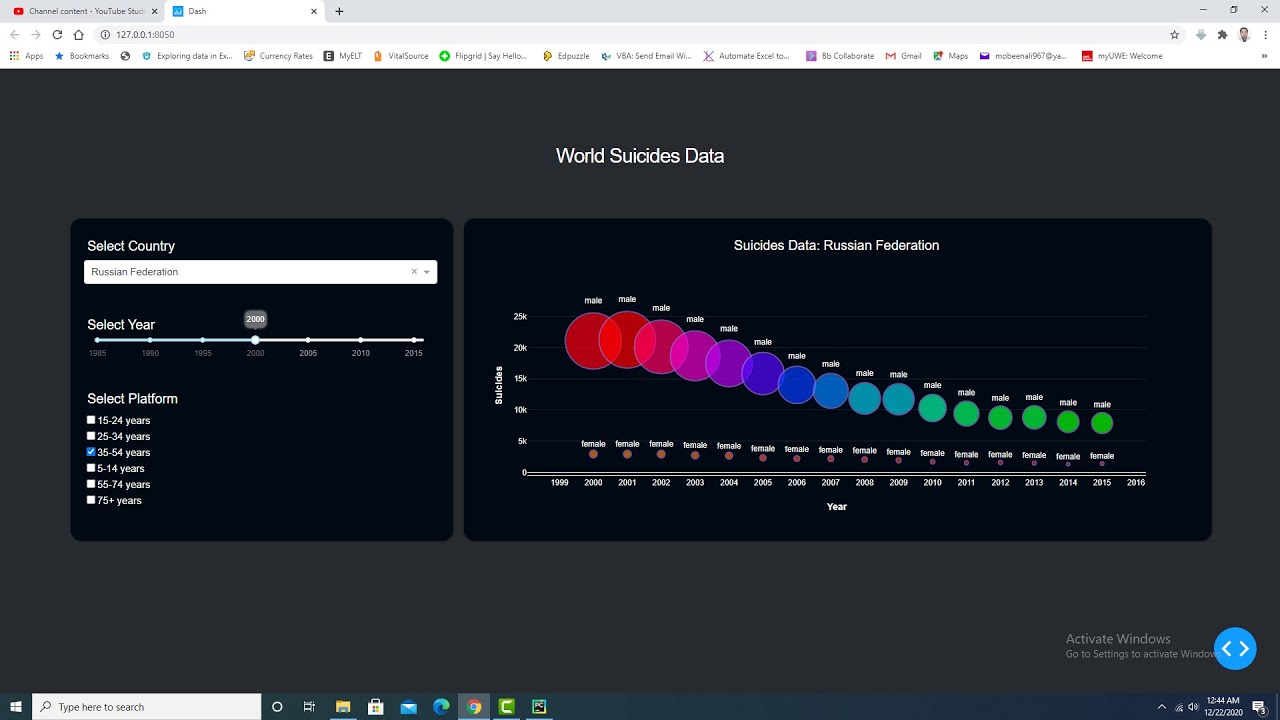The width and height of the screenshot is (1280, 720).
Task: Open Task View from the taskbar
Action: click(x=309, y=707)
